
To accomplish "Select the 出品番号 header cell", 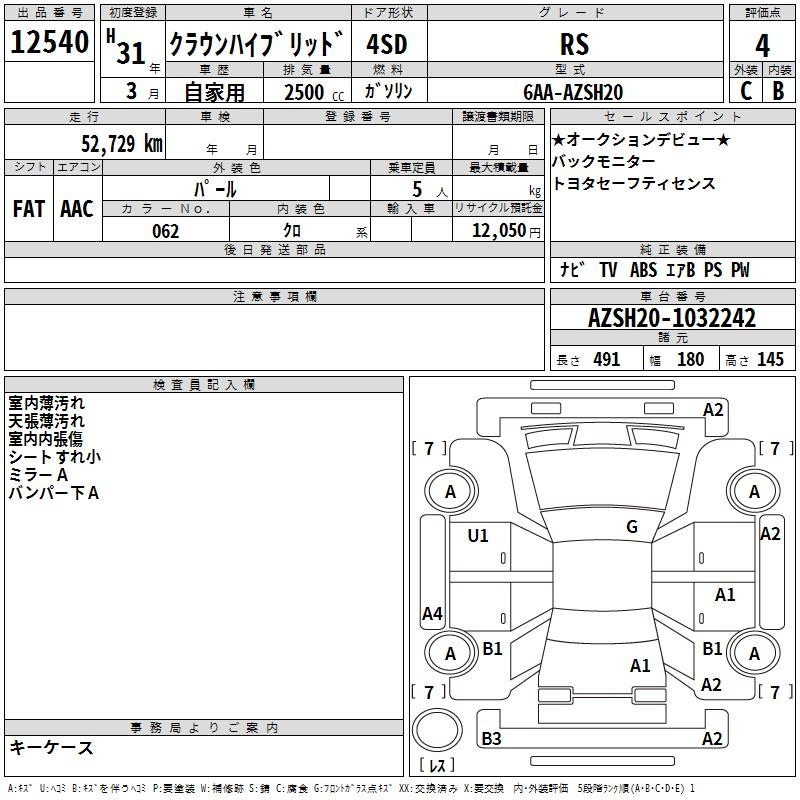I will tap(49, 13).
